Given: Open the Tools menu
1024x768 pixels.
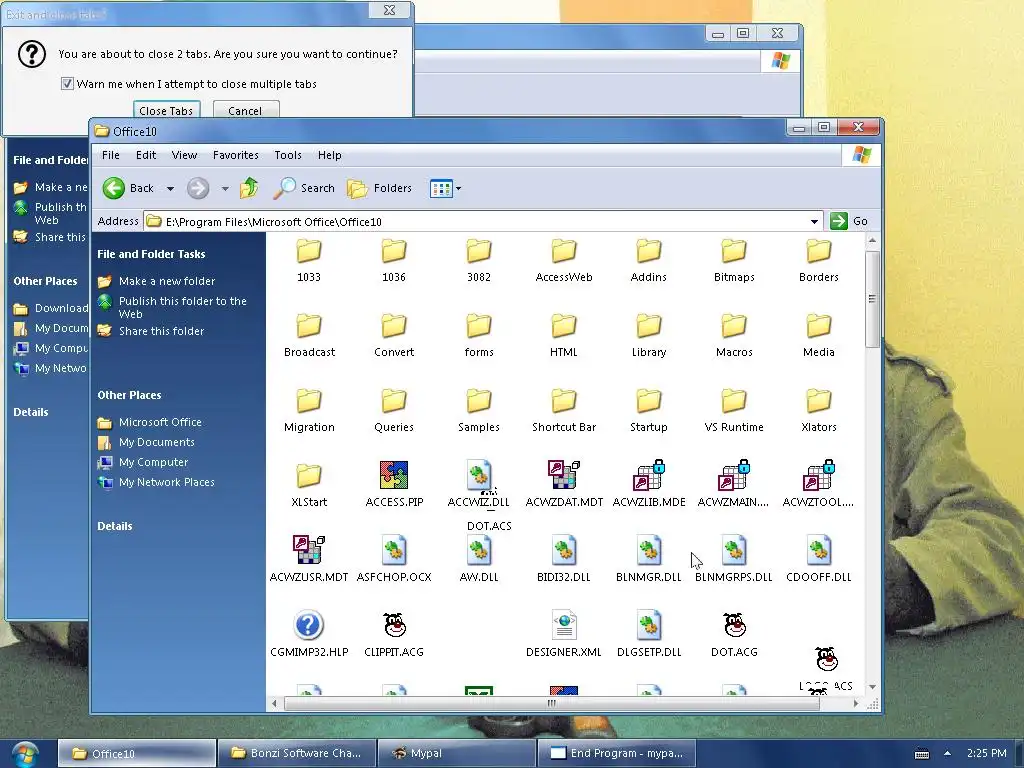Looking at the screenshot, I should pyautogui.click(x=288, y=155).
